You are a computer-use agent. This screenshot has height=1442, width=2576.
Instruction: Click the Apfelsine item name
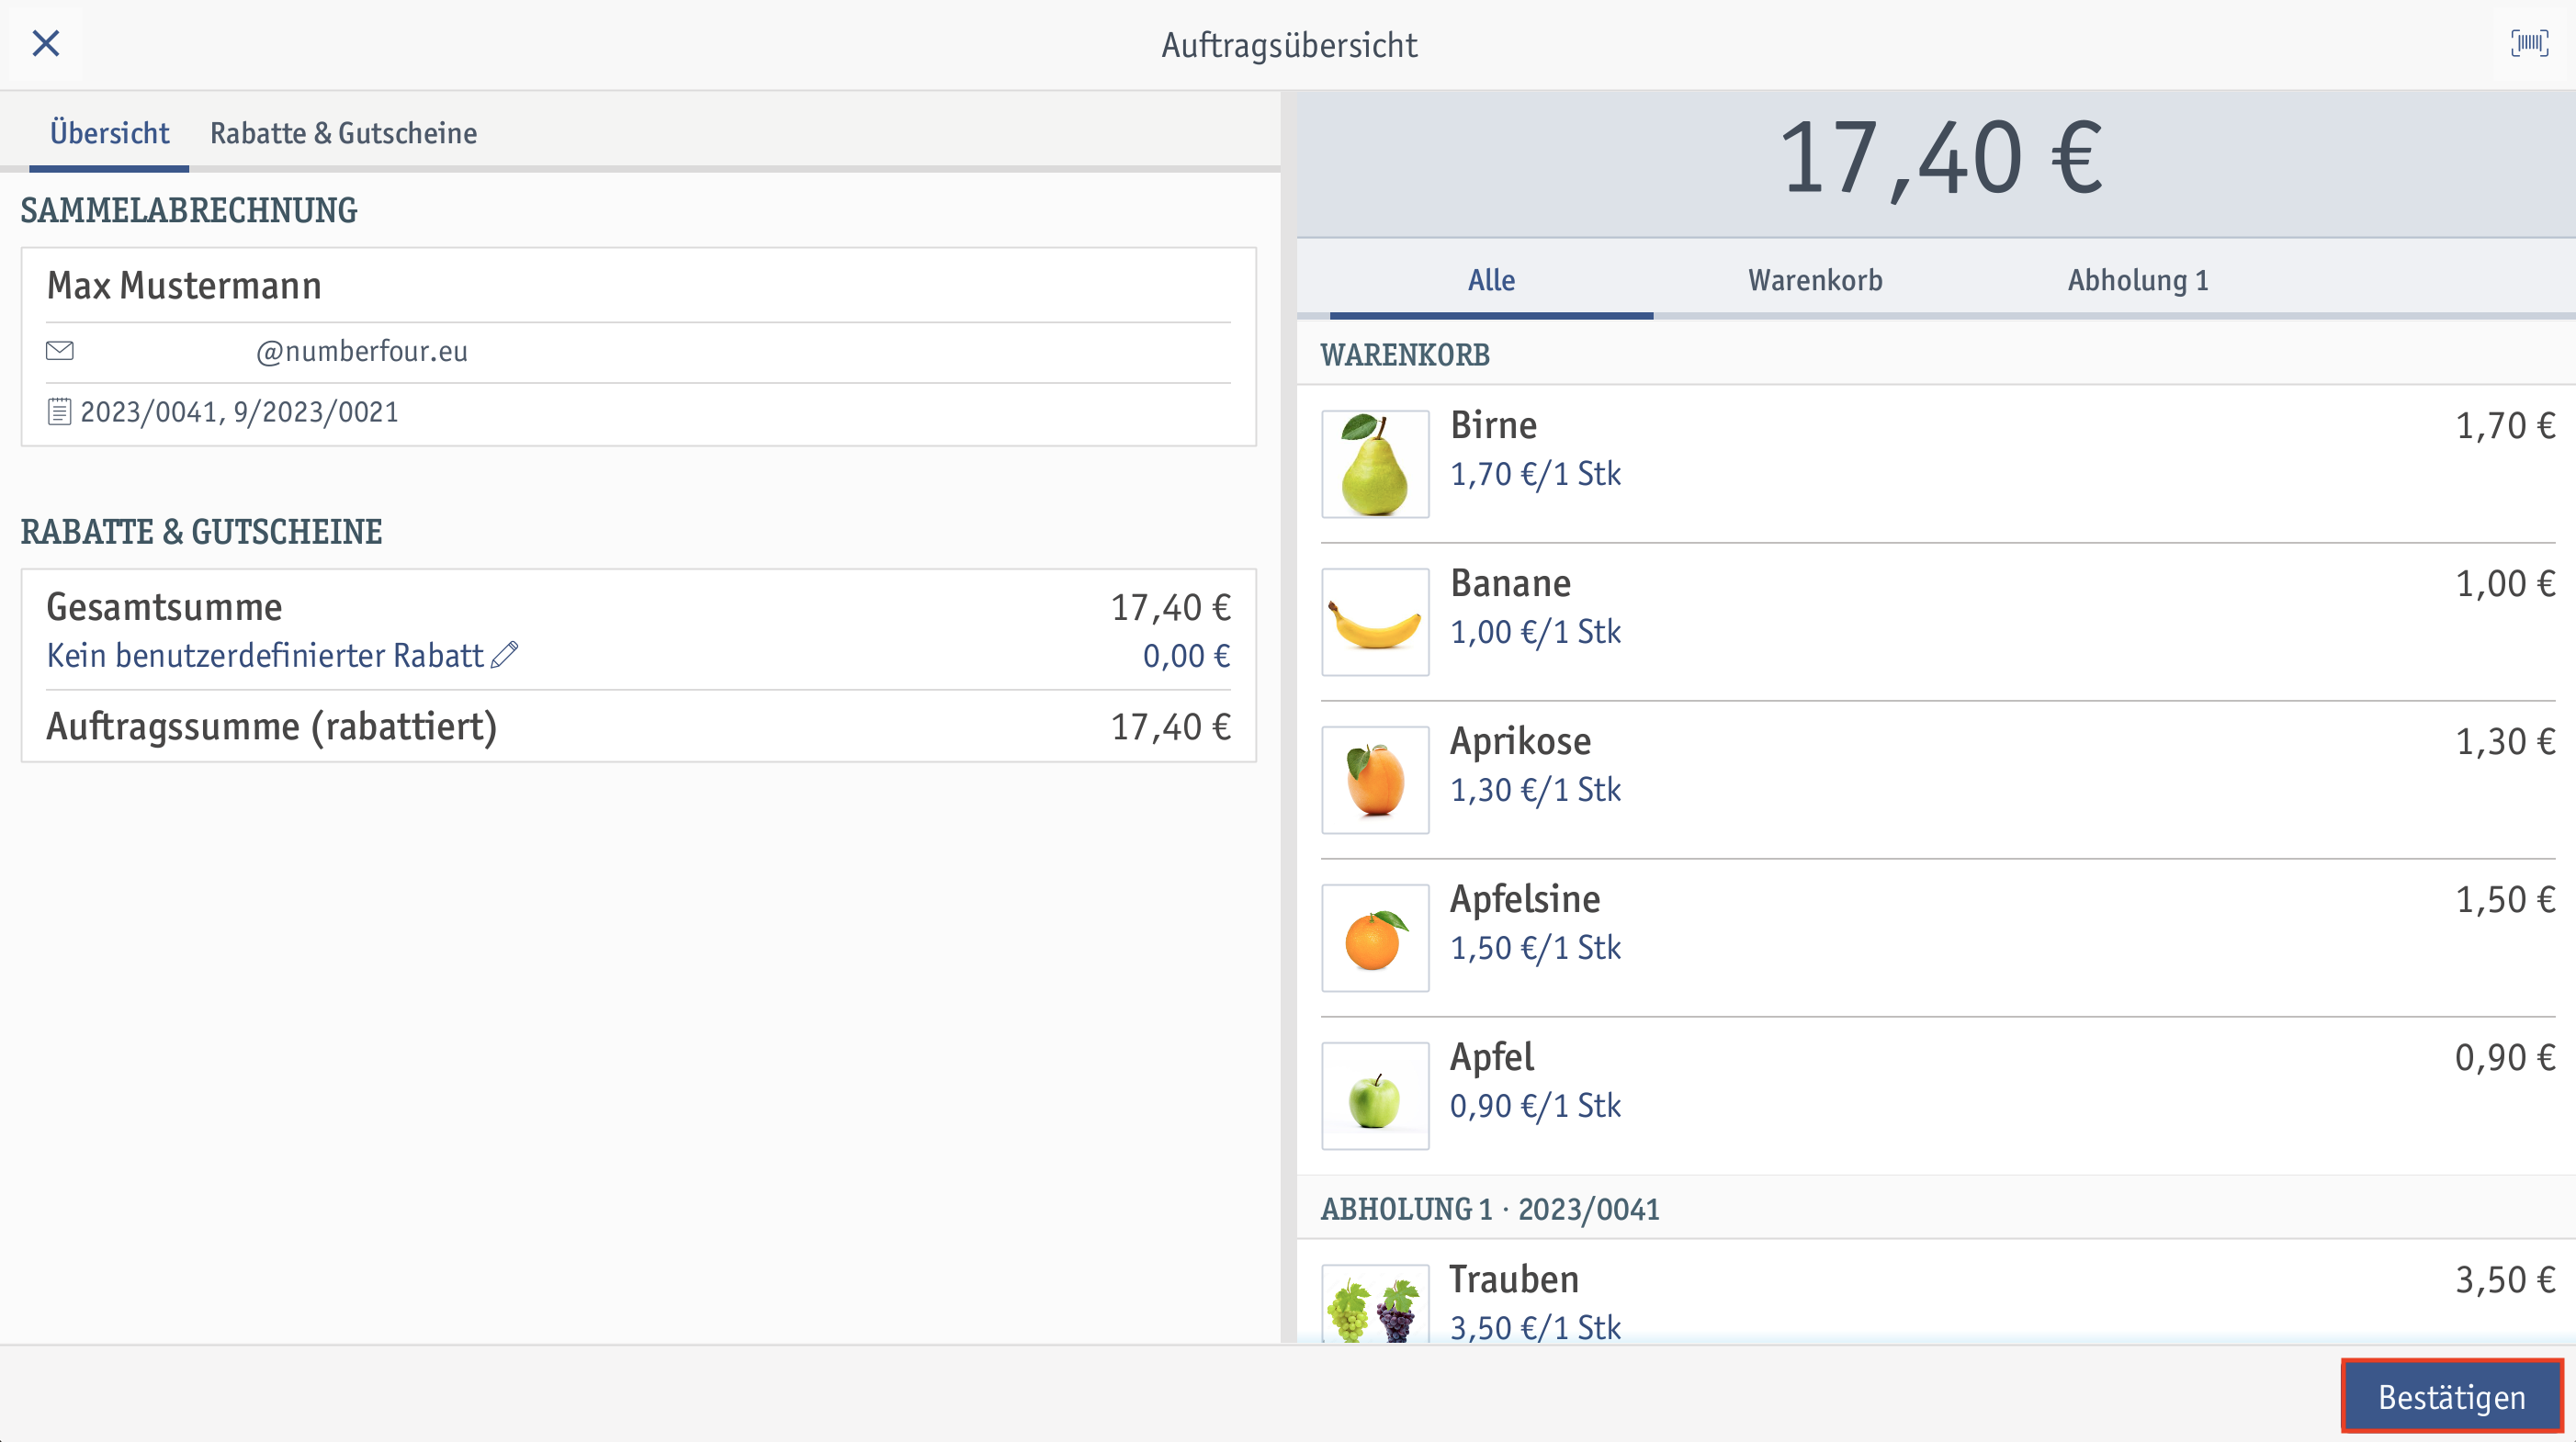(x=1525, y=900)
